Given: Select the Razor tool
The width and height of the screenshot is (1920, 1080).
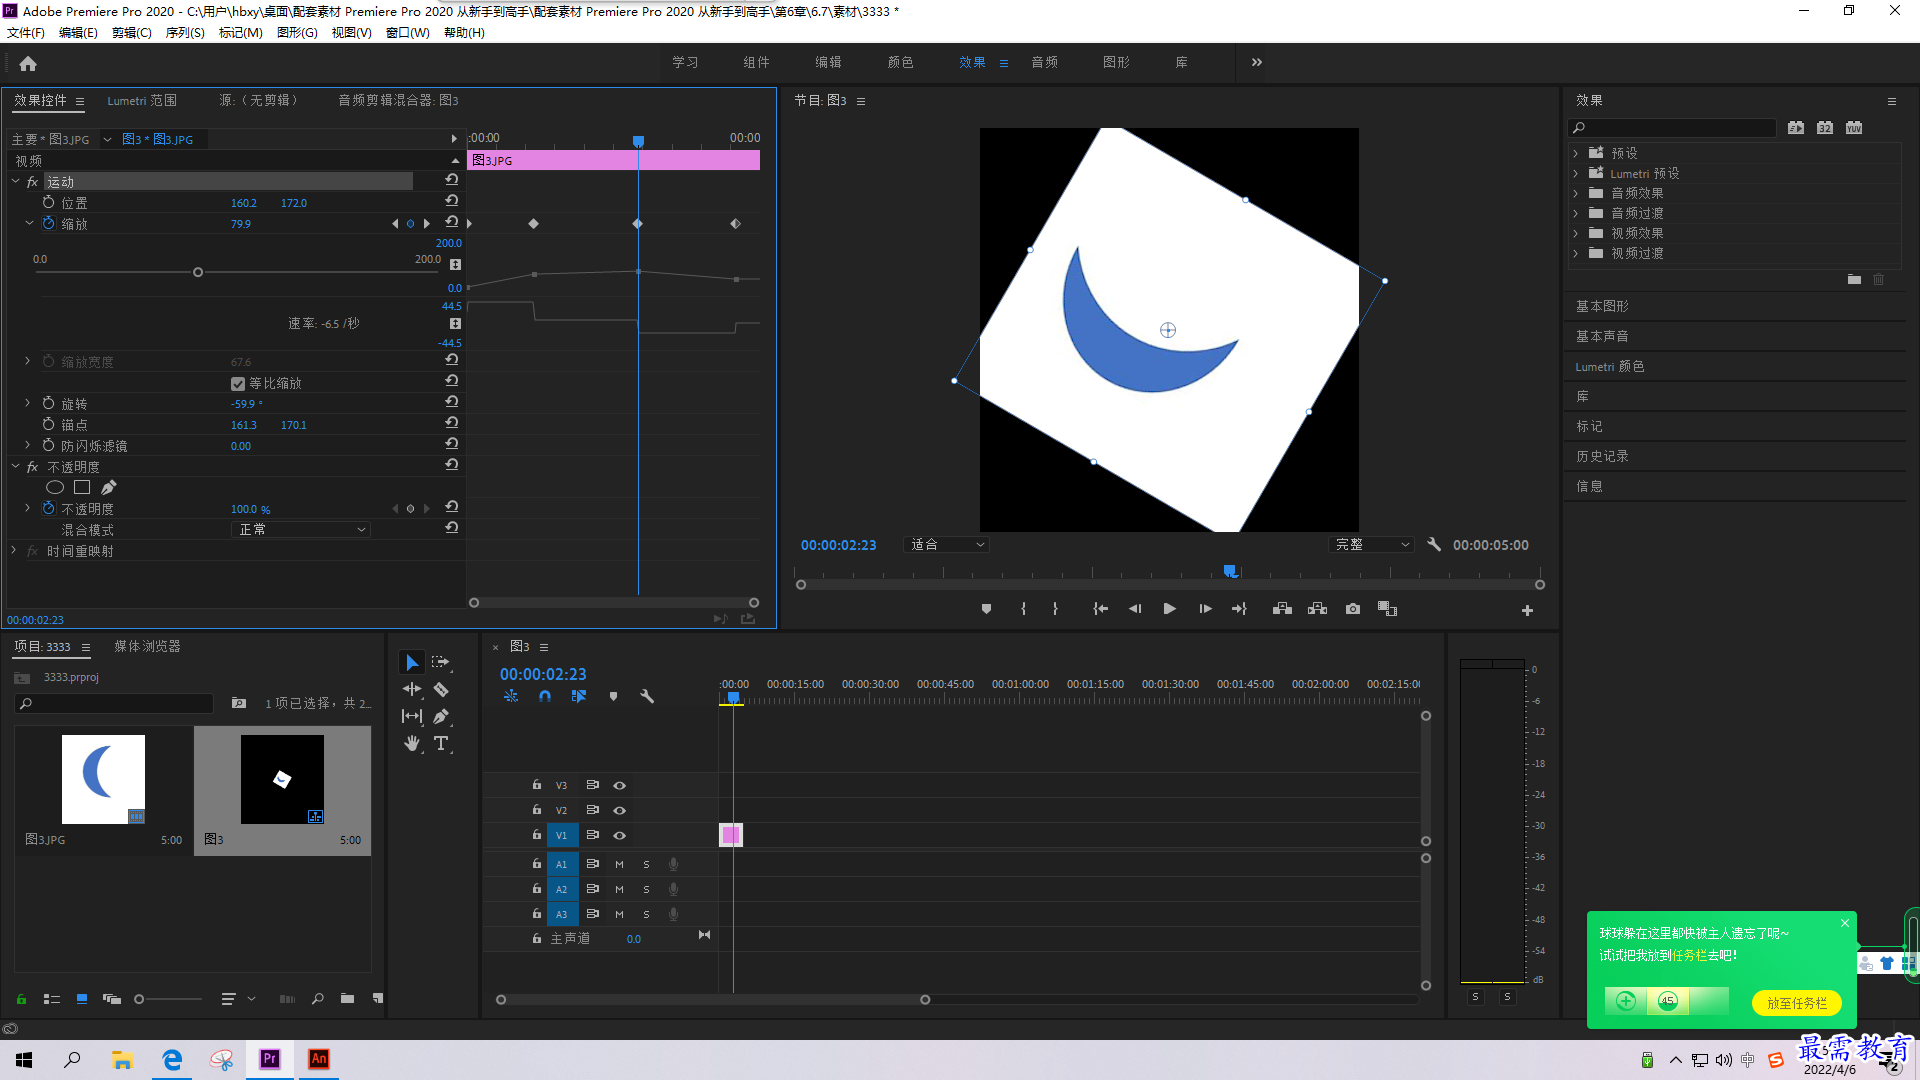Looking at the screenshot, I should click(x=440, y=690).
